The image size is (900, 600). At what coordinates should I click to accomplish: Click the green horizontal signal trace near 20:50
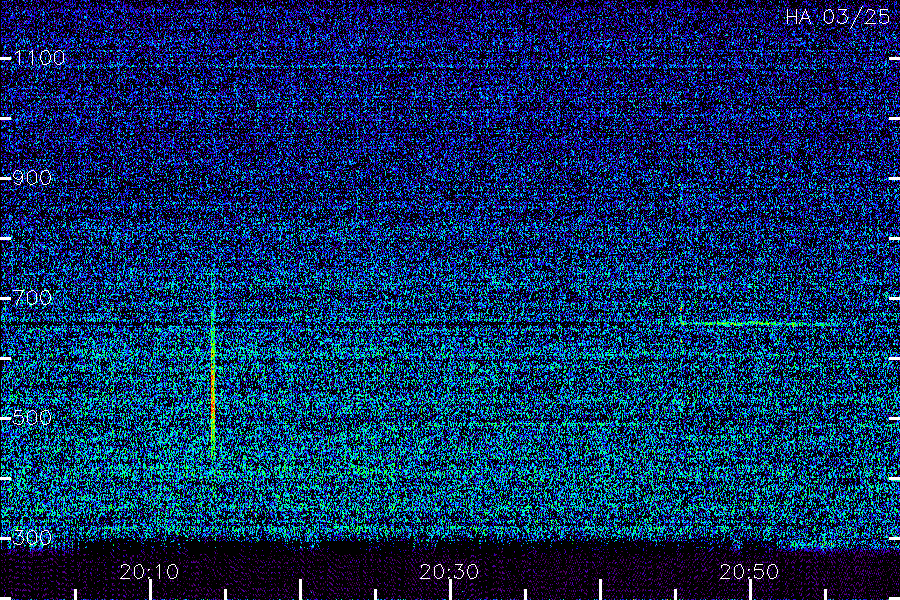[x=758, y=324]
